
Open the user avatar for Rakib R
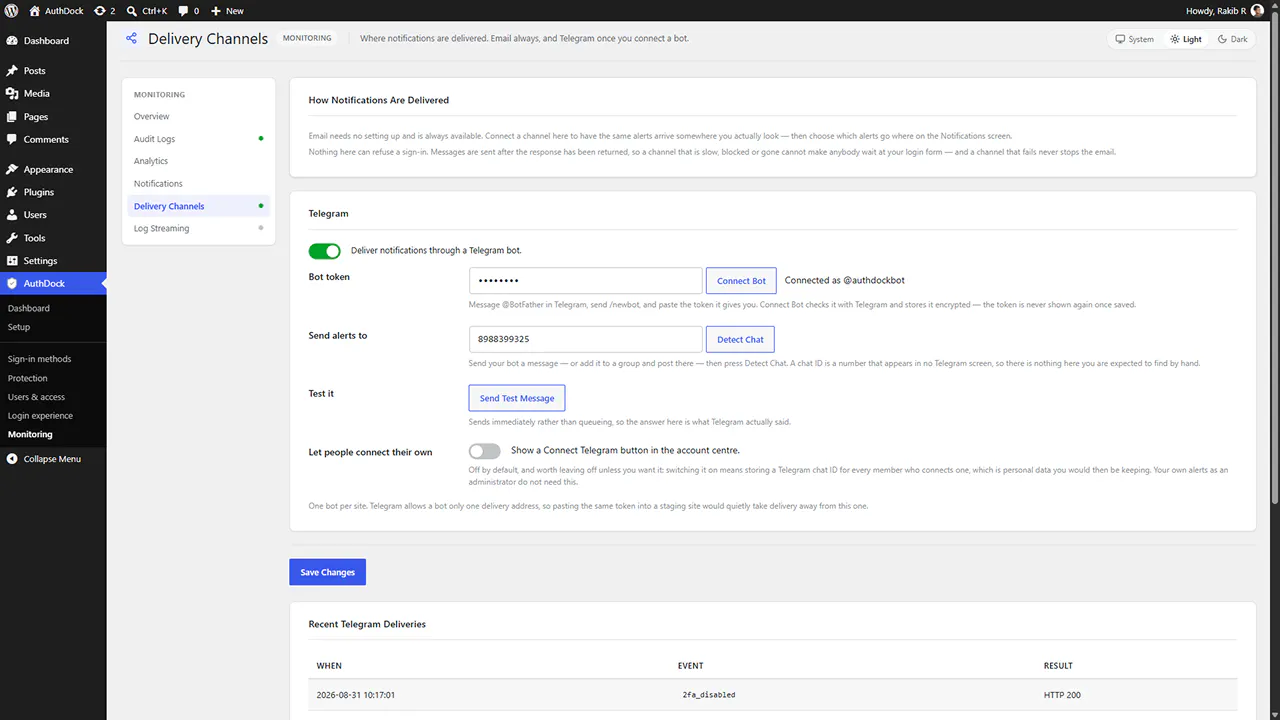tap(1257, 11)
